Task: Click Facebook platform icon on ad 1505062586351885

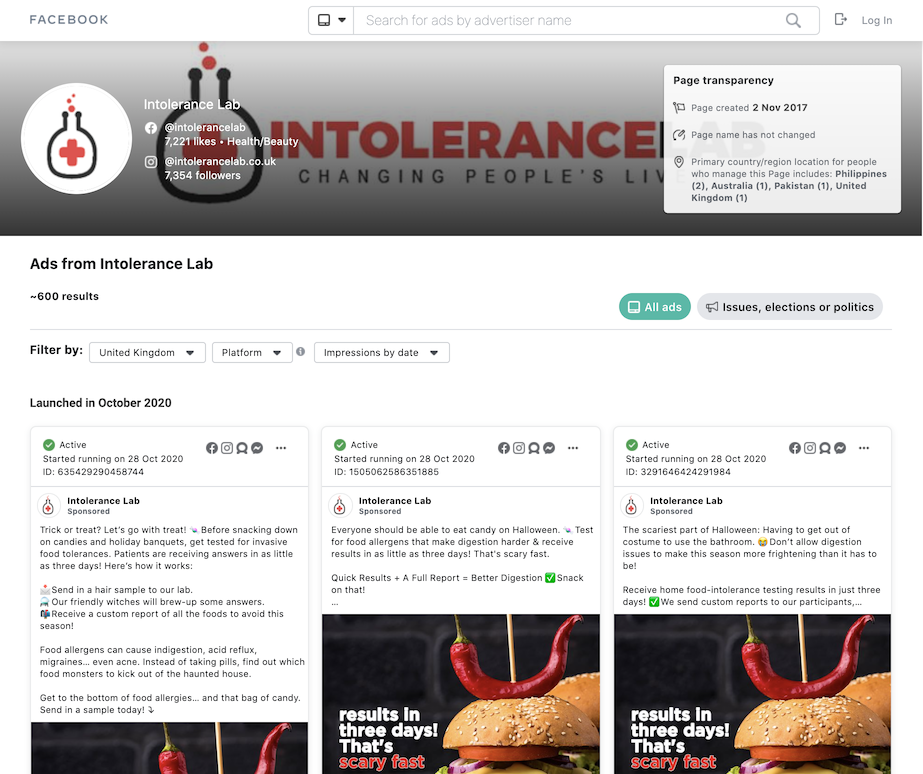Action: point(504,448)
